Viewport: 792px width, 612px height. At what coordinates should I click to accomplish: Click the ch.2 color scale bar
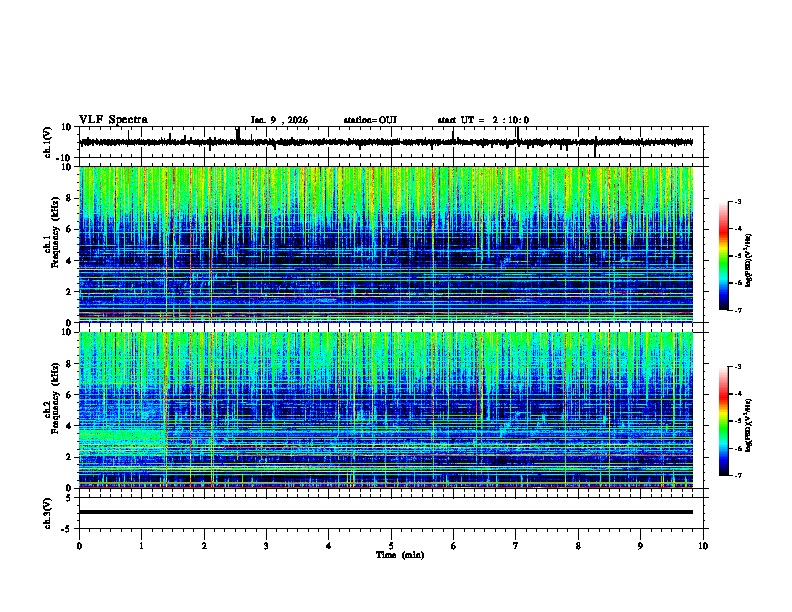[724, 421]
